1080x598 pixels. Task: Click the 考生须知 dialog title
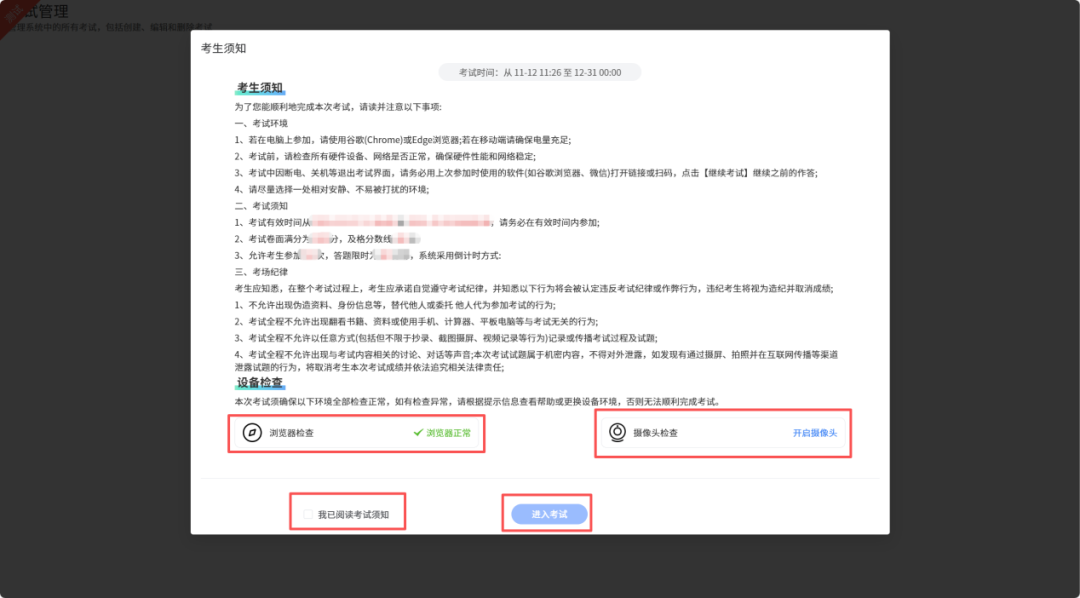(223, 48)
